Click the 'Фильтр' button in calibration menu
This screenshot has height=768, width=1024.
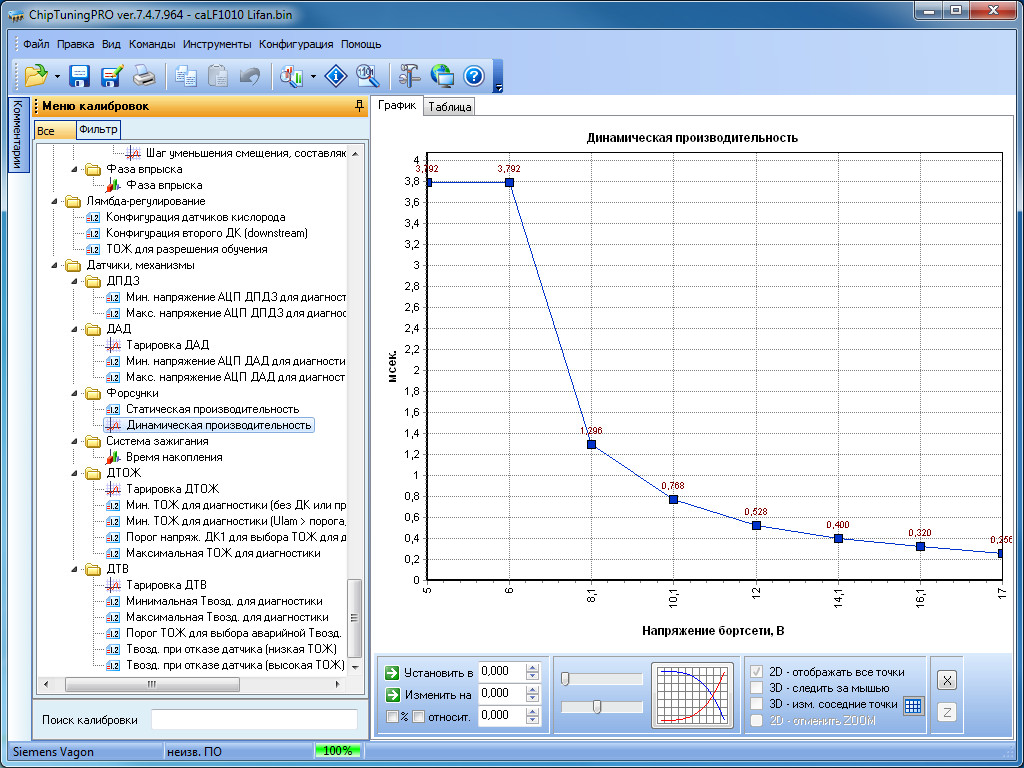point(98,129)
